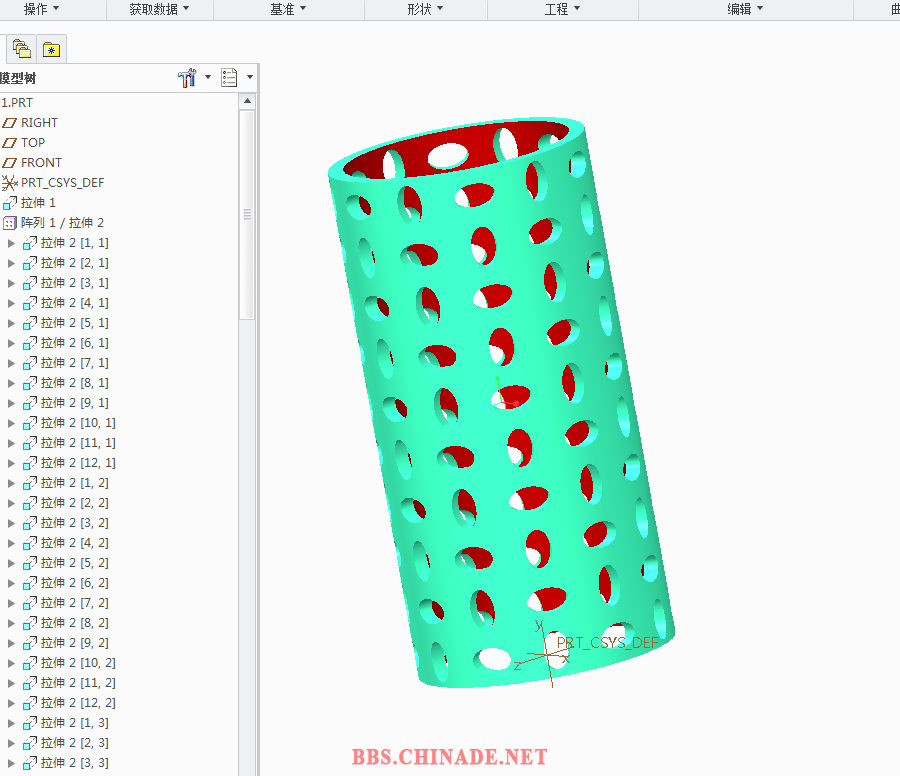Viewport: 900px width, 776px height.
Task: Select the 阵列 1 / 拉伸 2 pattern icon
Action: [10, 223]
